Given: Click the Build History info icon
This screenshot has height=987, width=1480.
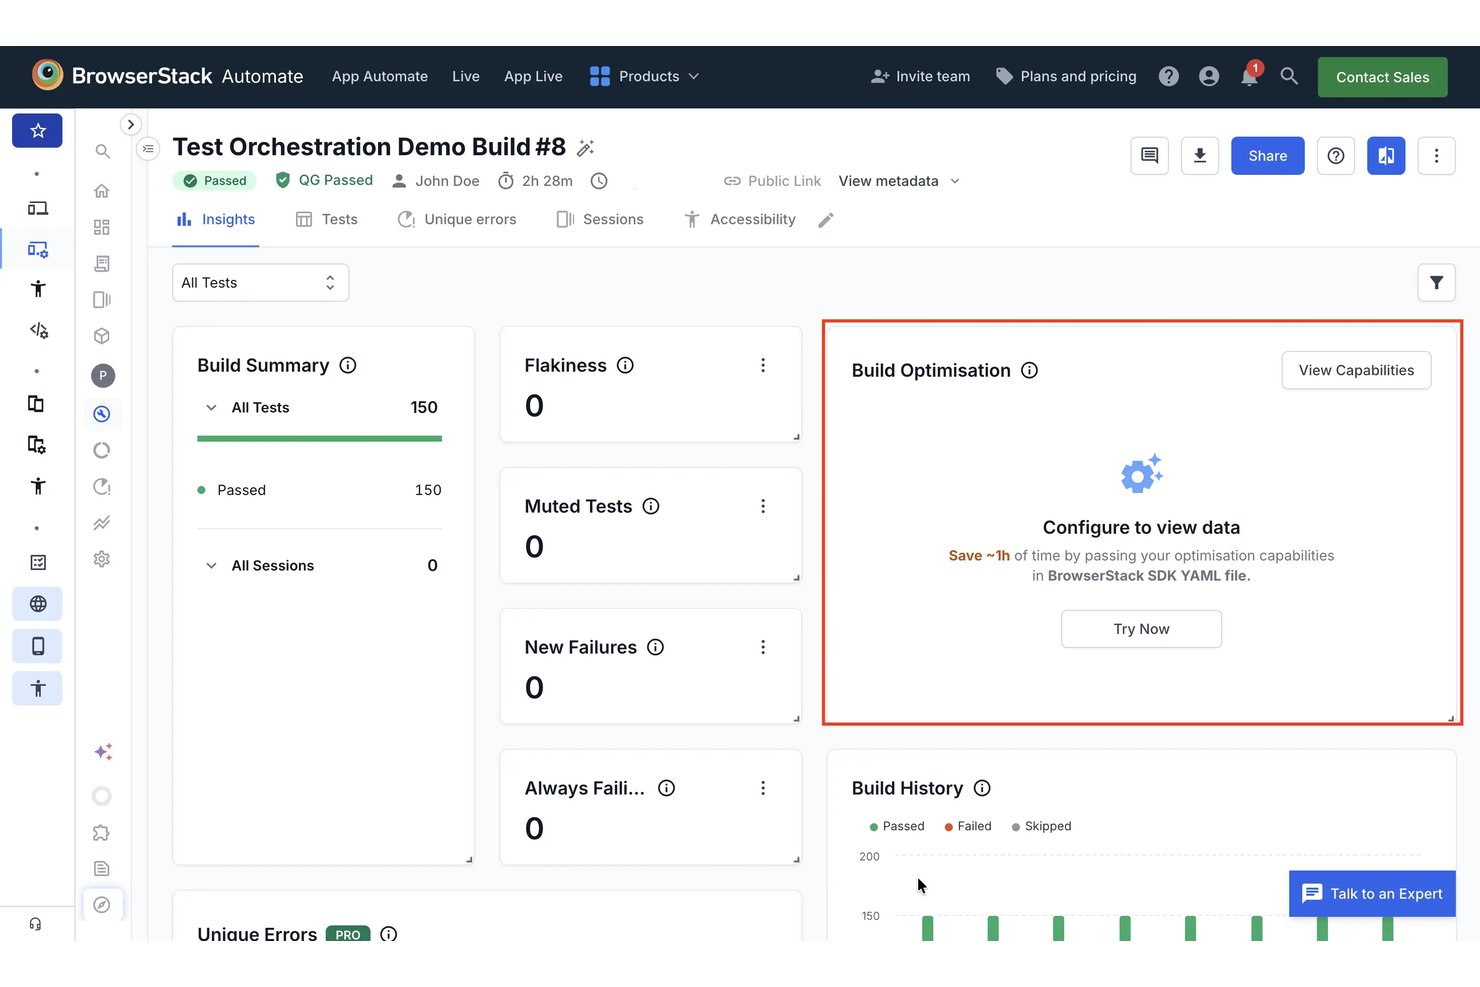Looking at the screenshot, I should 982,788.
